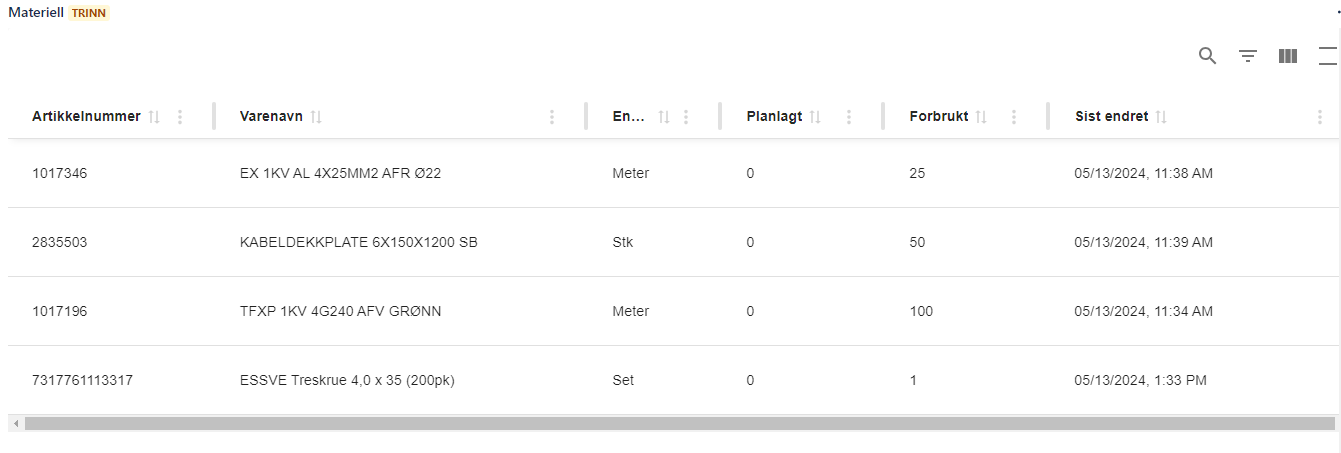Select the KABELDEKKPLATE 6X150X1200 SB row
Image resolution: width=1341 pixels, height=453 pixels.
(358, 242)
